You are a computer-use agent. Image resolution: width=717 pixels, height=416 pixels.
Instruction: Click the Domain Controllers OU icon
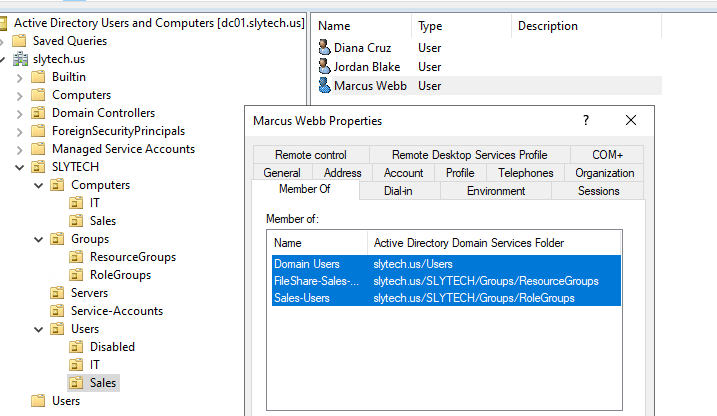(x=38, y=113)
